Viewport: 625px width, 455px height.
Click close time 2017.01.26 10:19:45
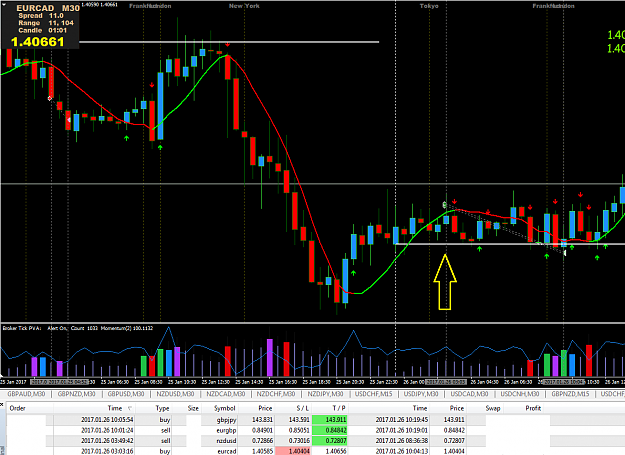402,420
